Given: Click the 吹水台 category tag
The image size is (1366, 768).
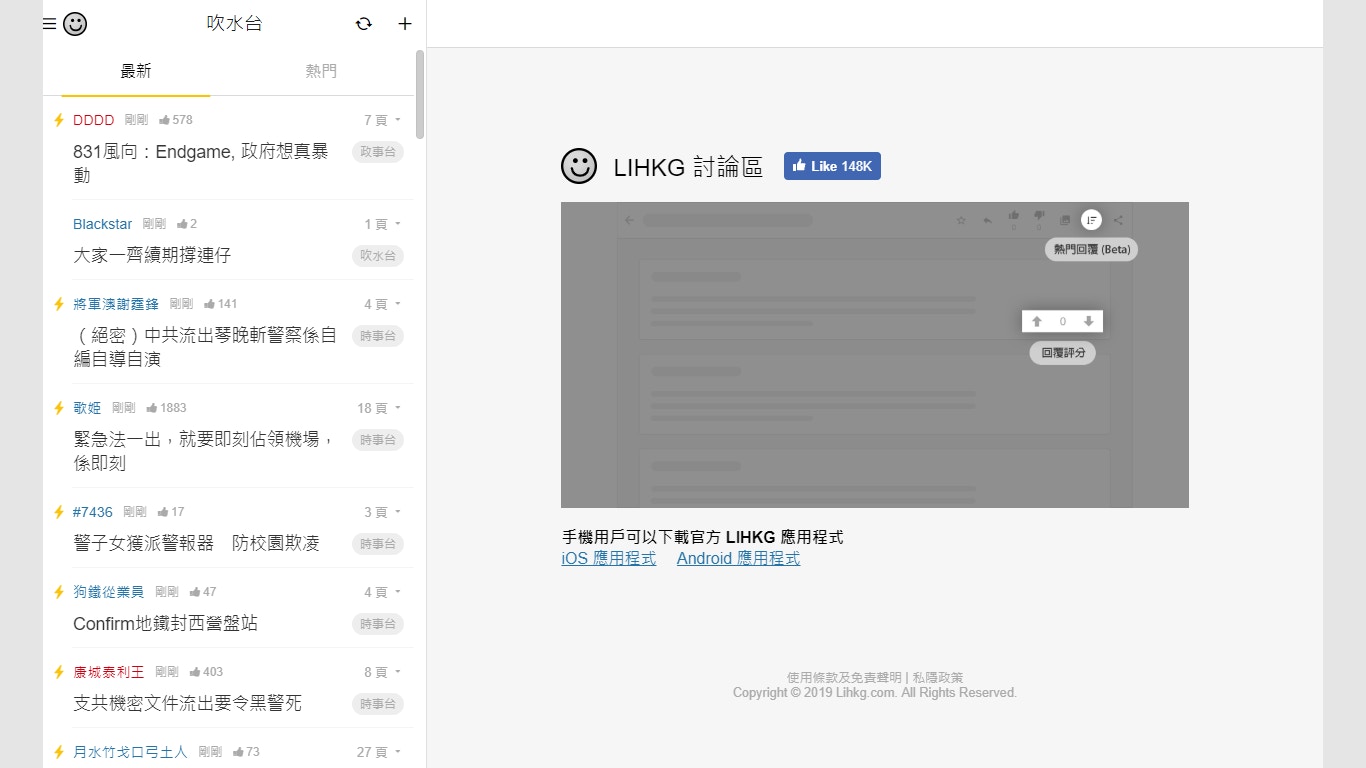Looking at the screenshot, I should [x=378, y=256].
